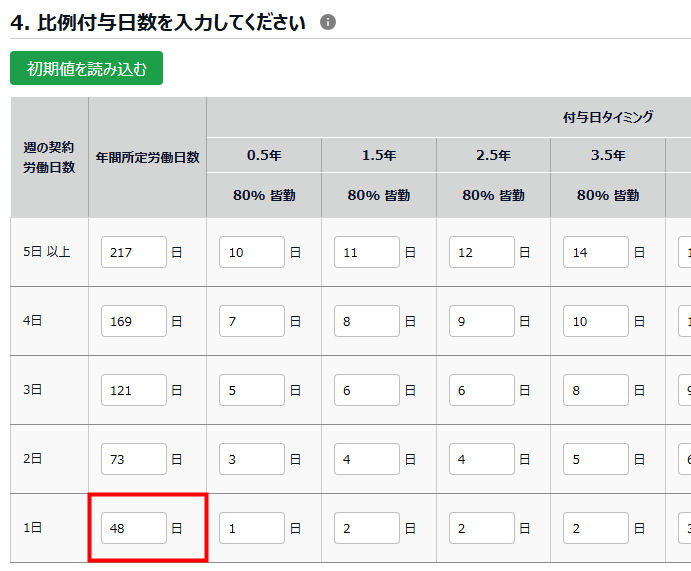Select 0.5年 grant days field in 2日 row
Screen dimensions: 691x571
point(252,459)
